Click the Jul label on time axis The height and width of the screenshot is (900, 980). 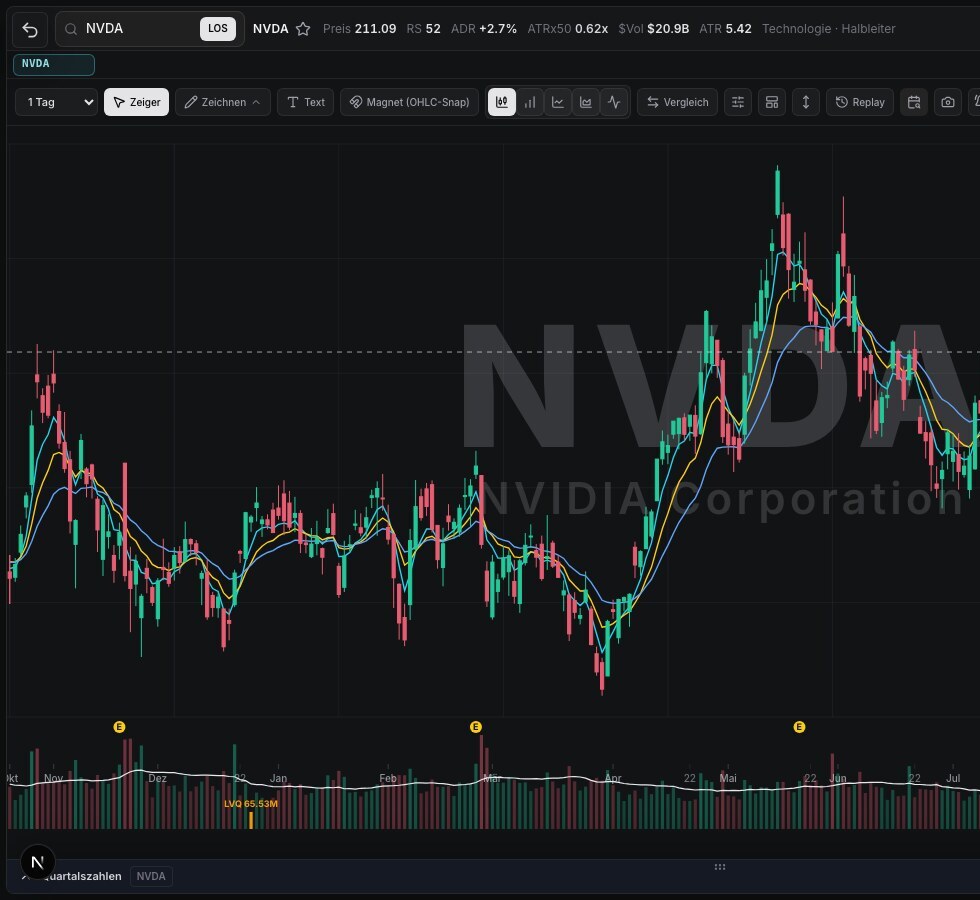[953, 778]
